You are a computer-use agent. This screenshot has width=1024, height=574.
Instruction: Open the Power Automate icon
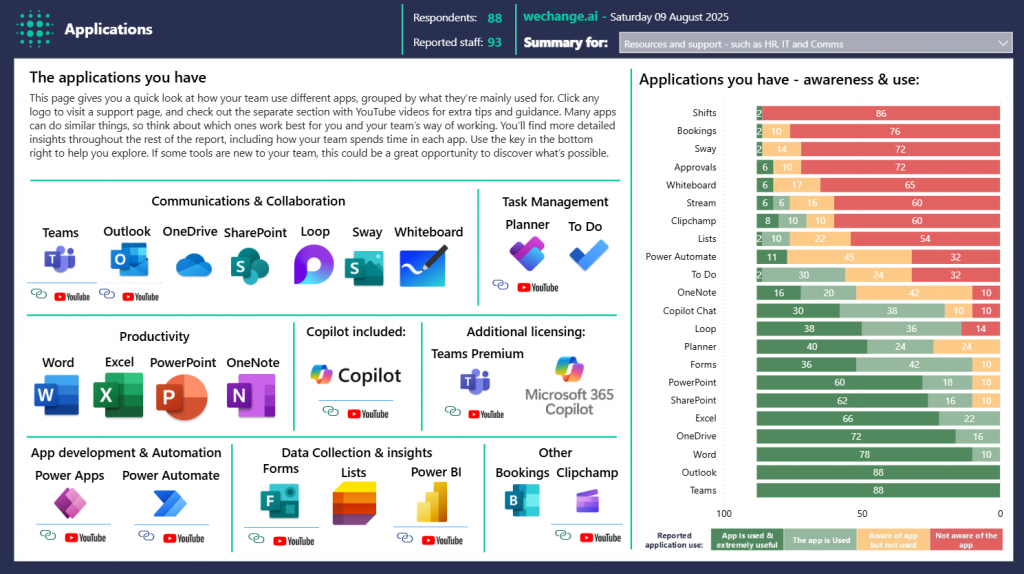click(170, 503)
